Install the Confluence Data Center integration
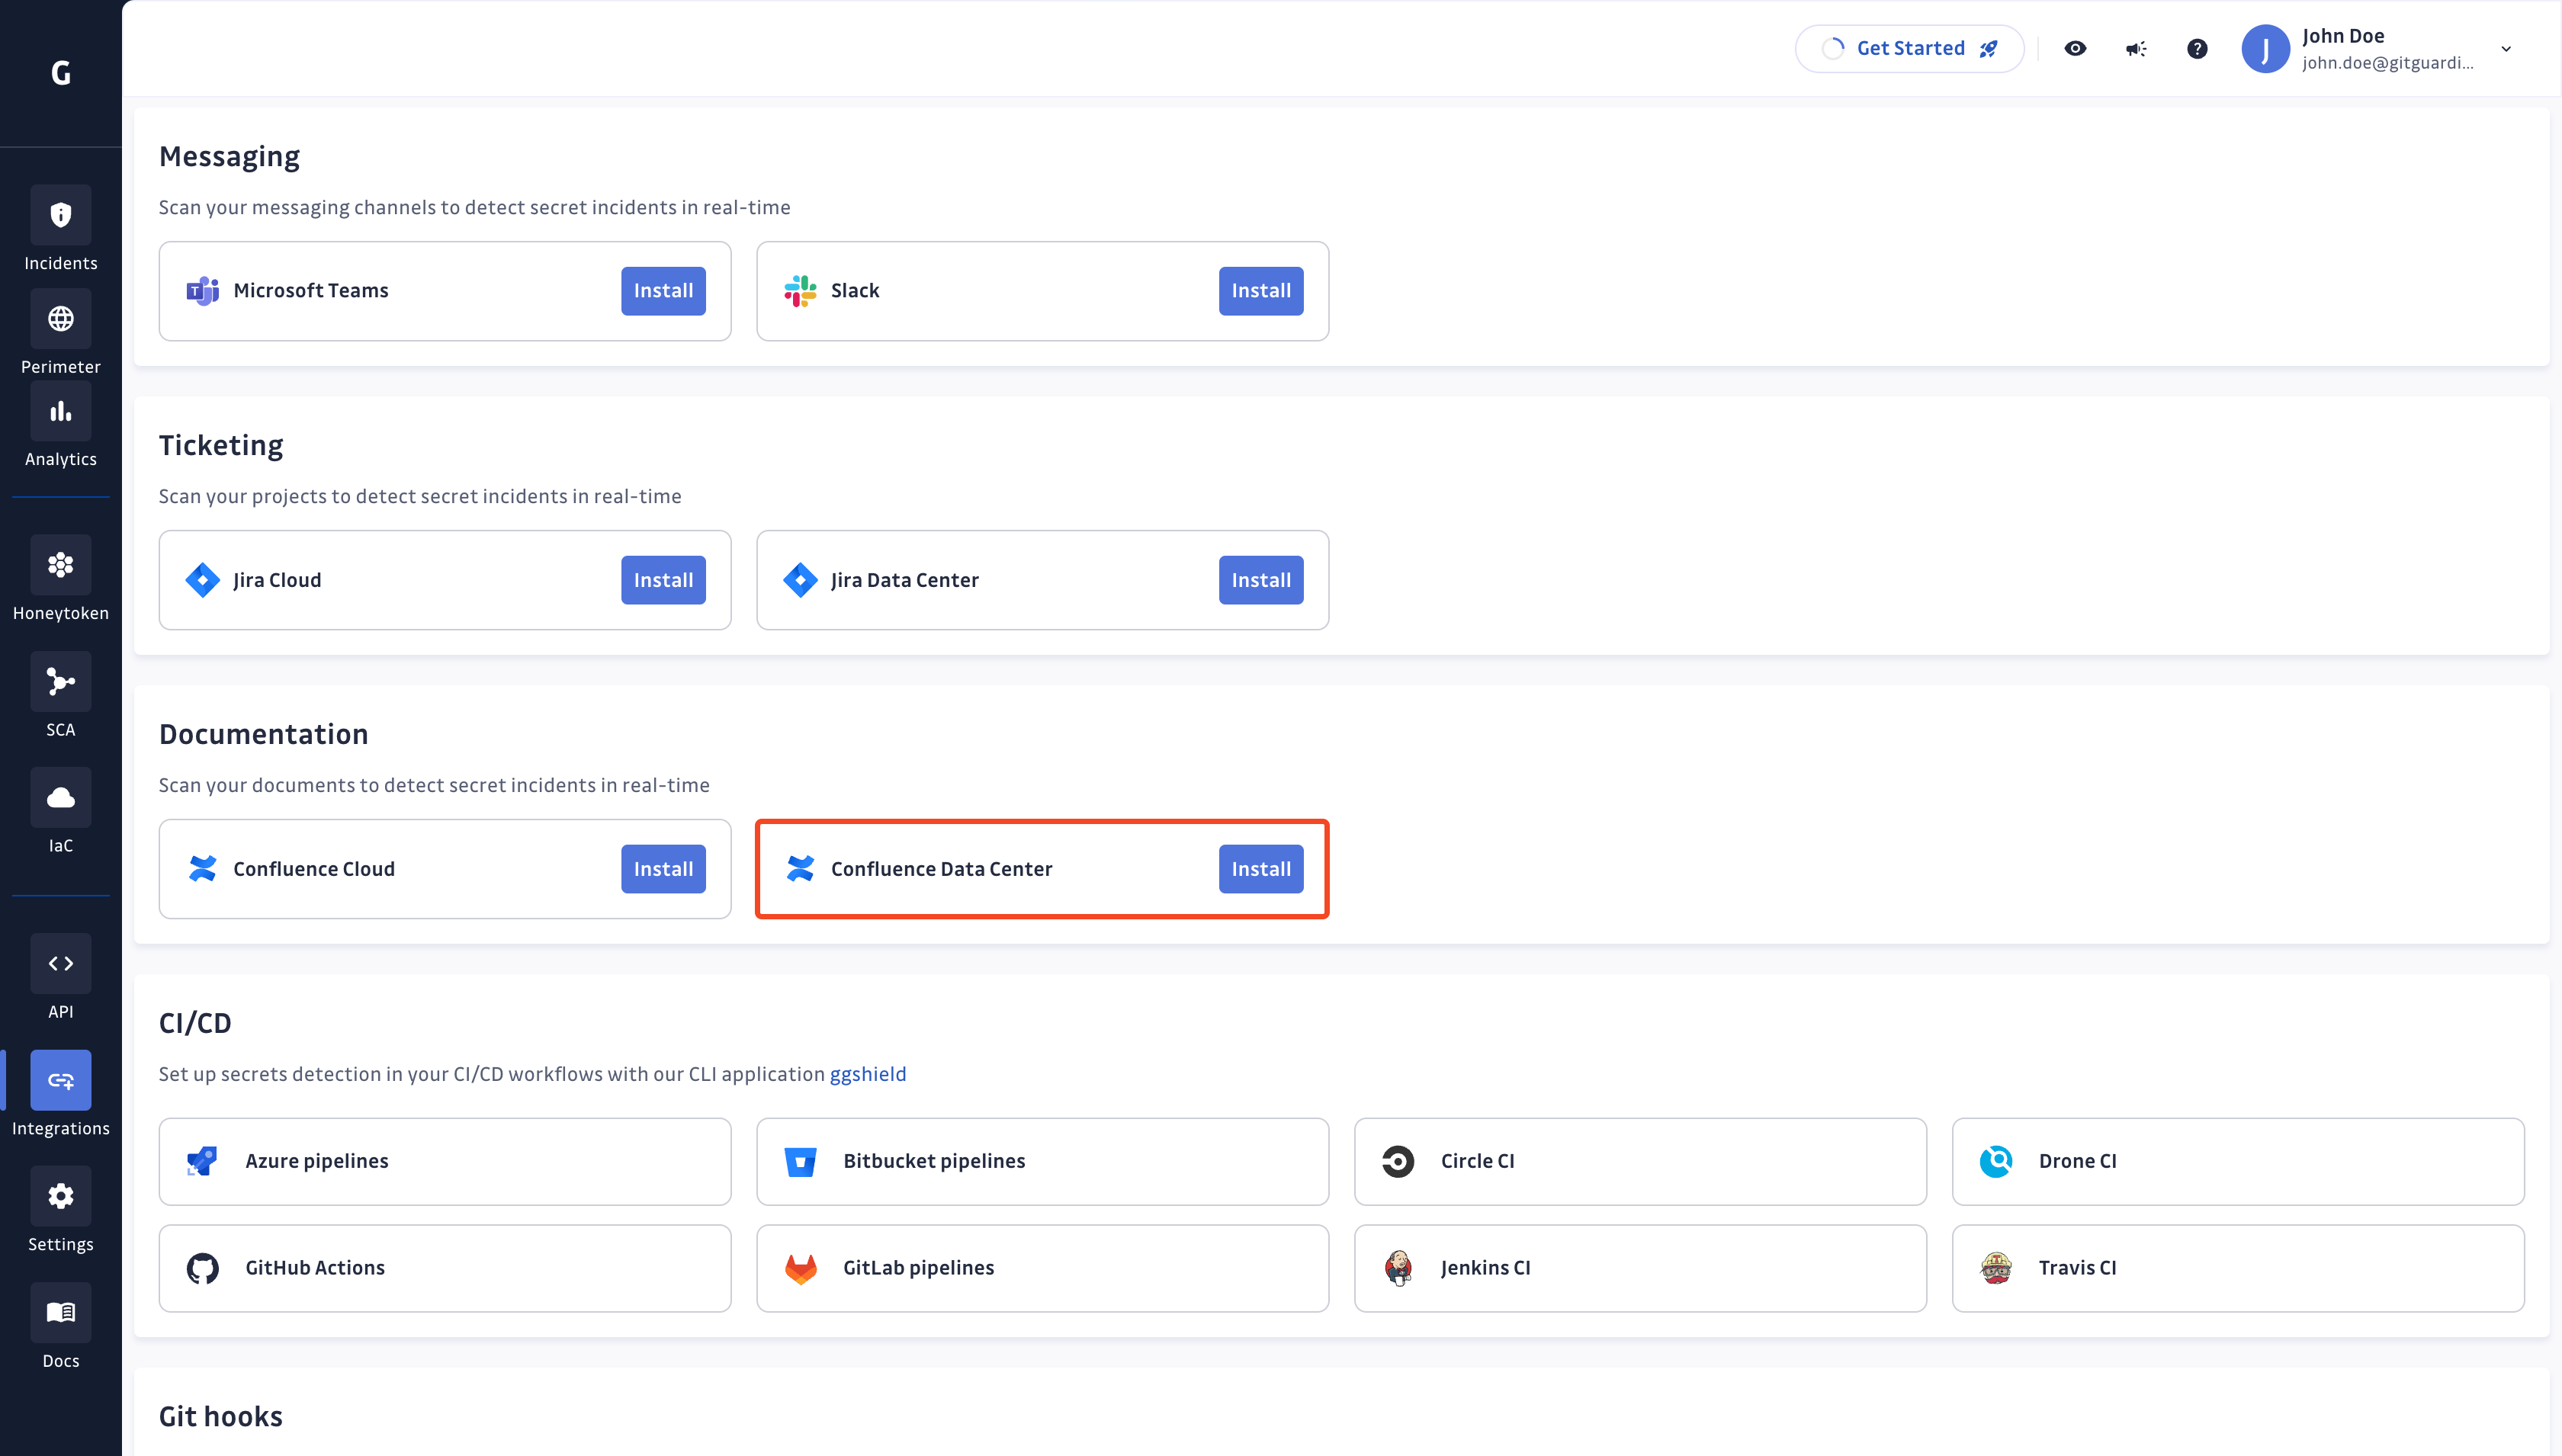2562x1456 pixels. [1261, 869]
